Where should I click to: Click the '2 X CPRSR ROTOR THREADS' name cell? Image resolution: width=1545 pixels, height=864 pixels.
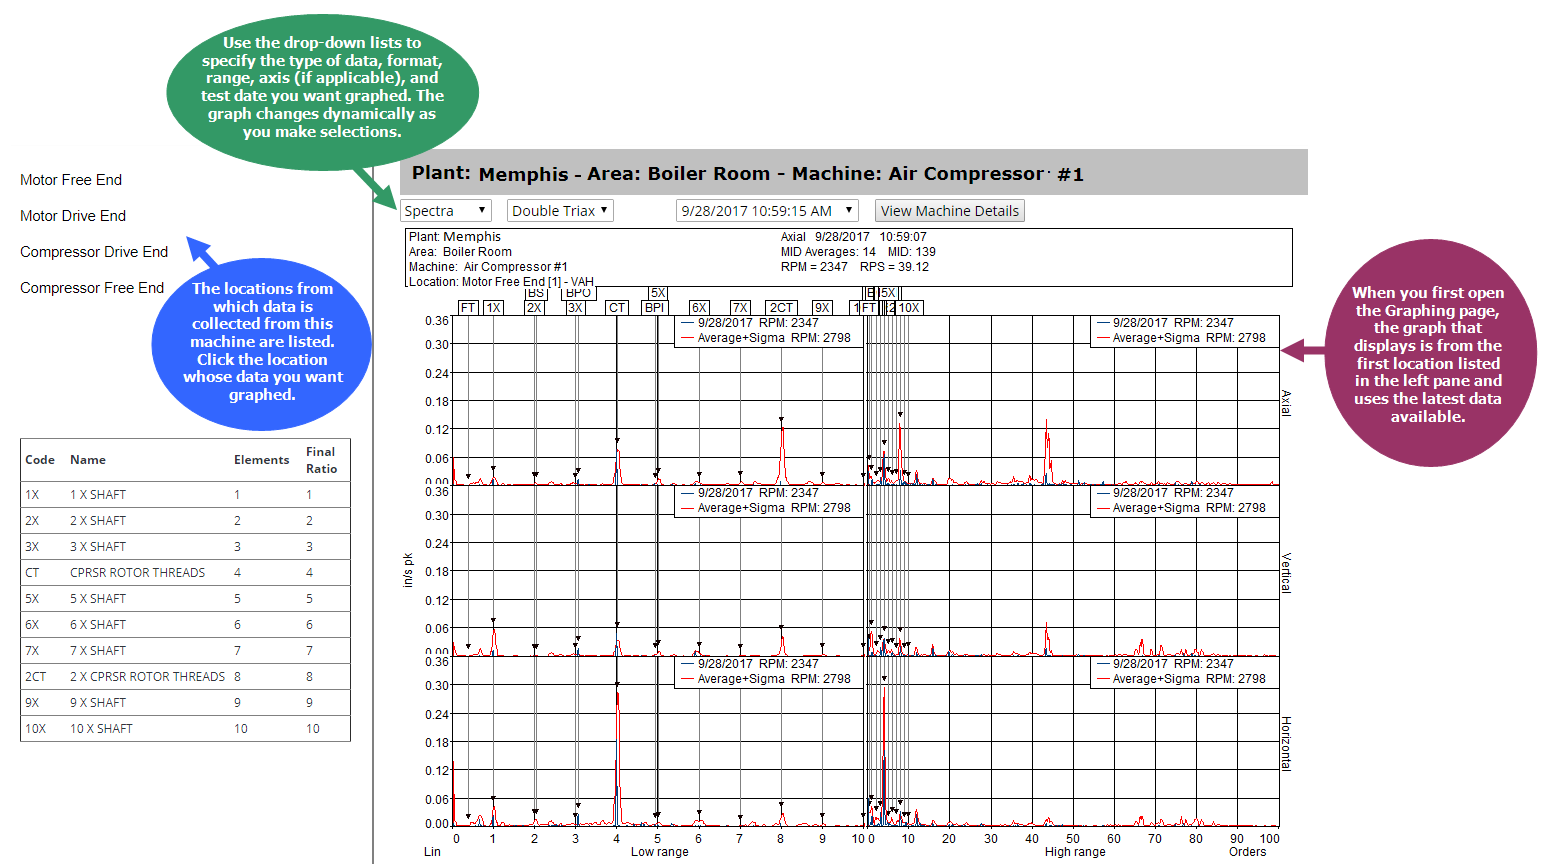147,677
